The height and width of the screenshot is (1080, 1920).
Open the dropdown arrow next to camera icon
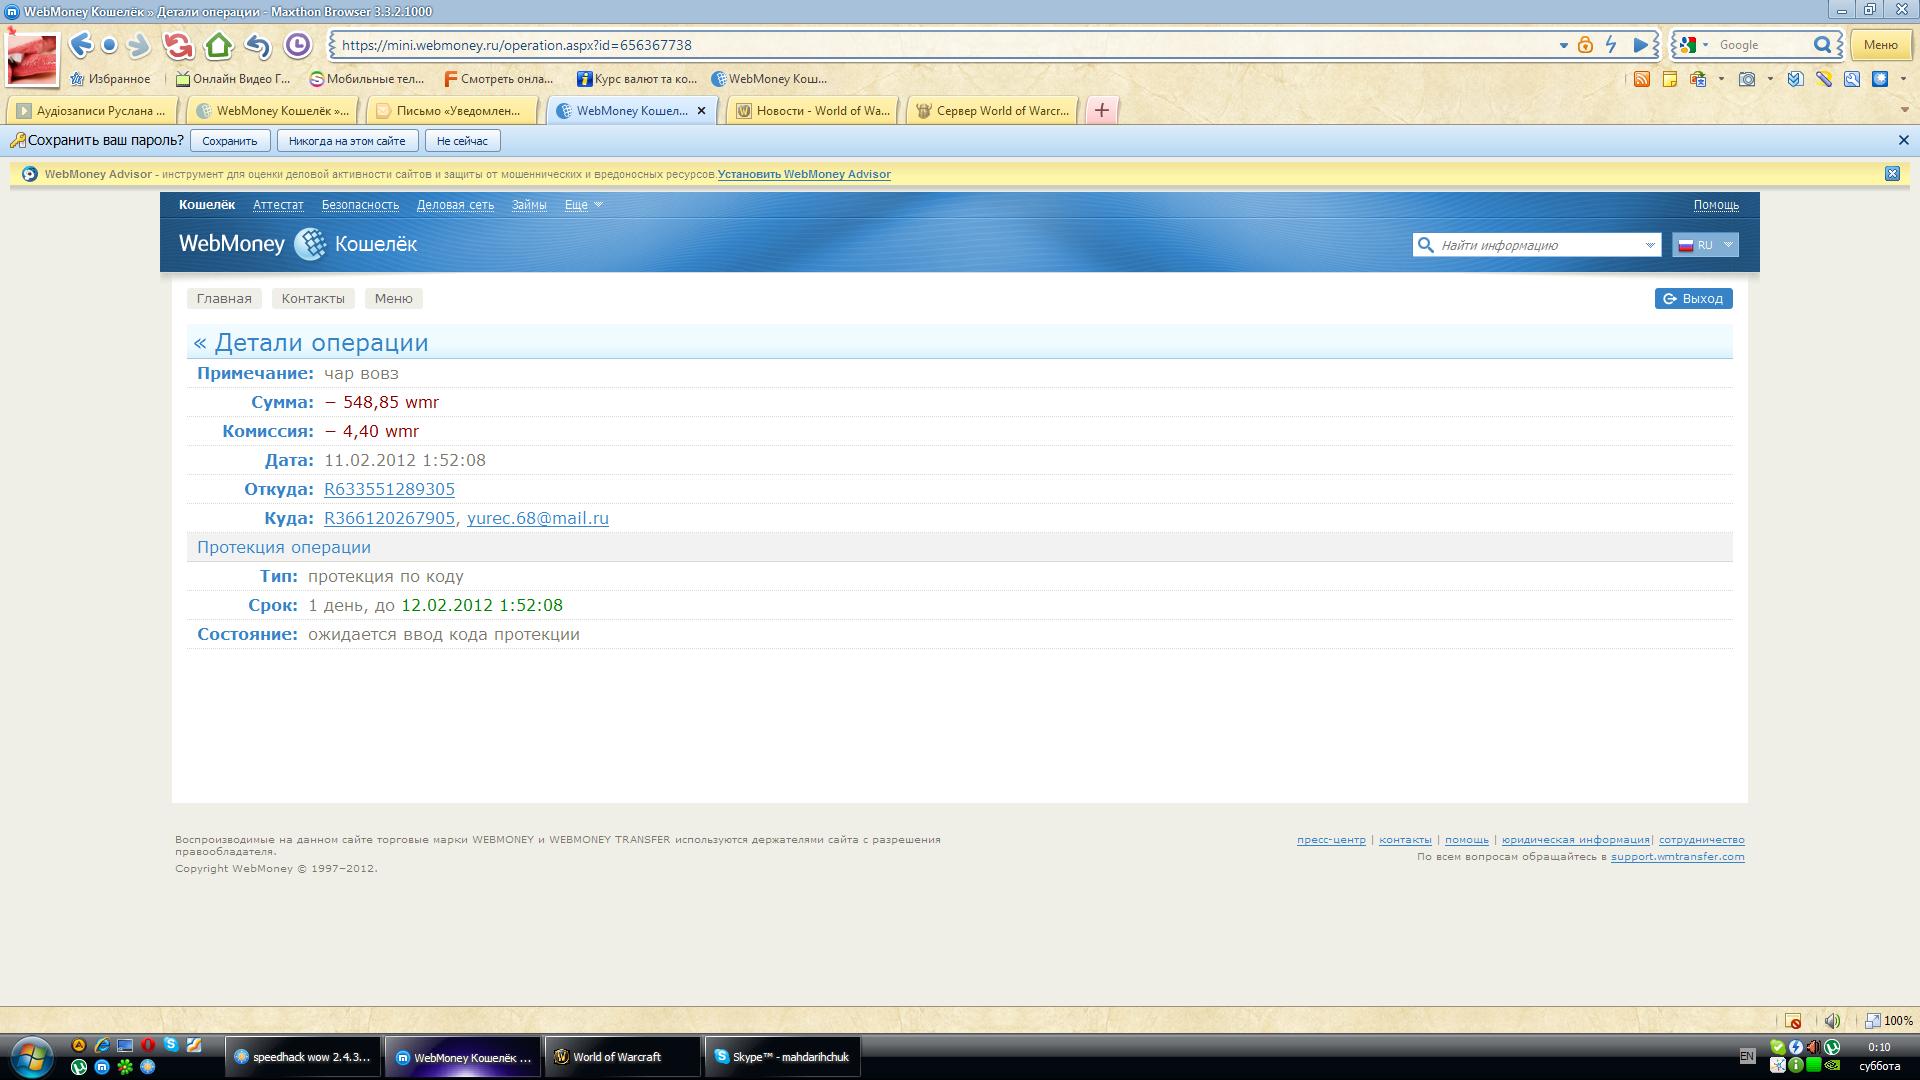(x=1770, y=79)
